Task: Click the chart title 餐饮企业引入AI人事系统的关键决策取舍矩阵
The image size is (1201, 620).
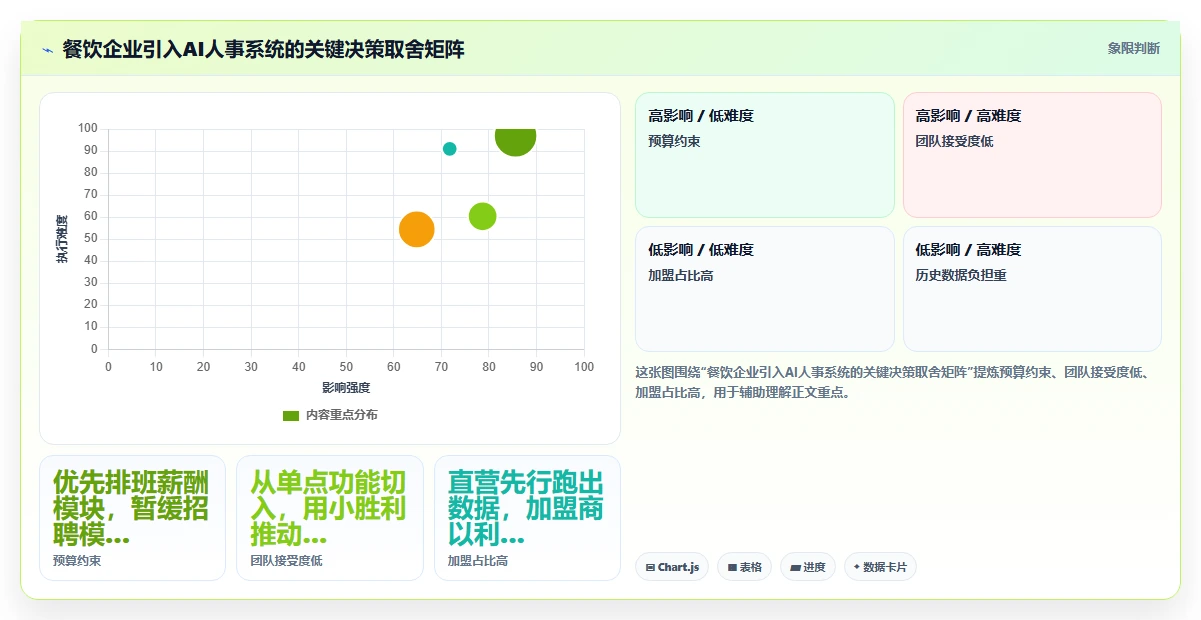Action: click(263, 50)
